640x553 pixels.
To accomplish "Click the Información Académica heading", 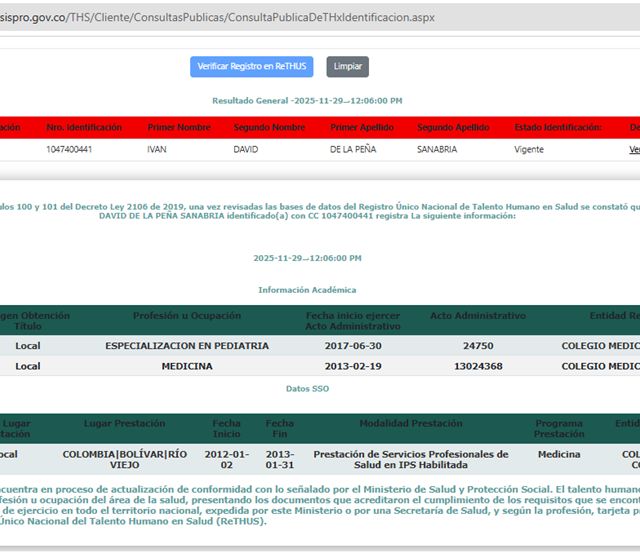I will coord(307,290).
